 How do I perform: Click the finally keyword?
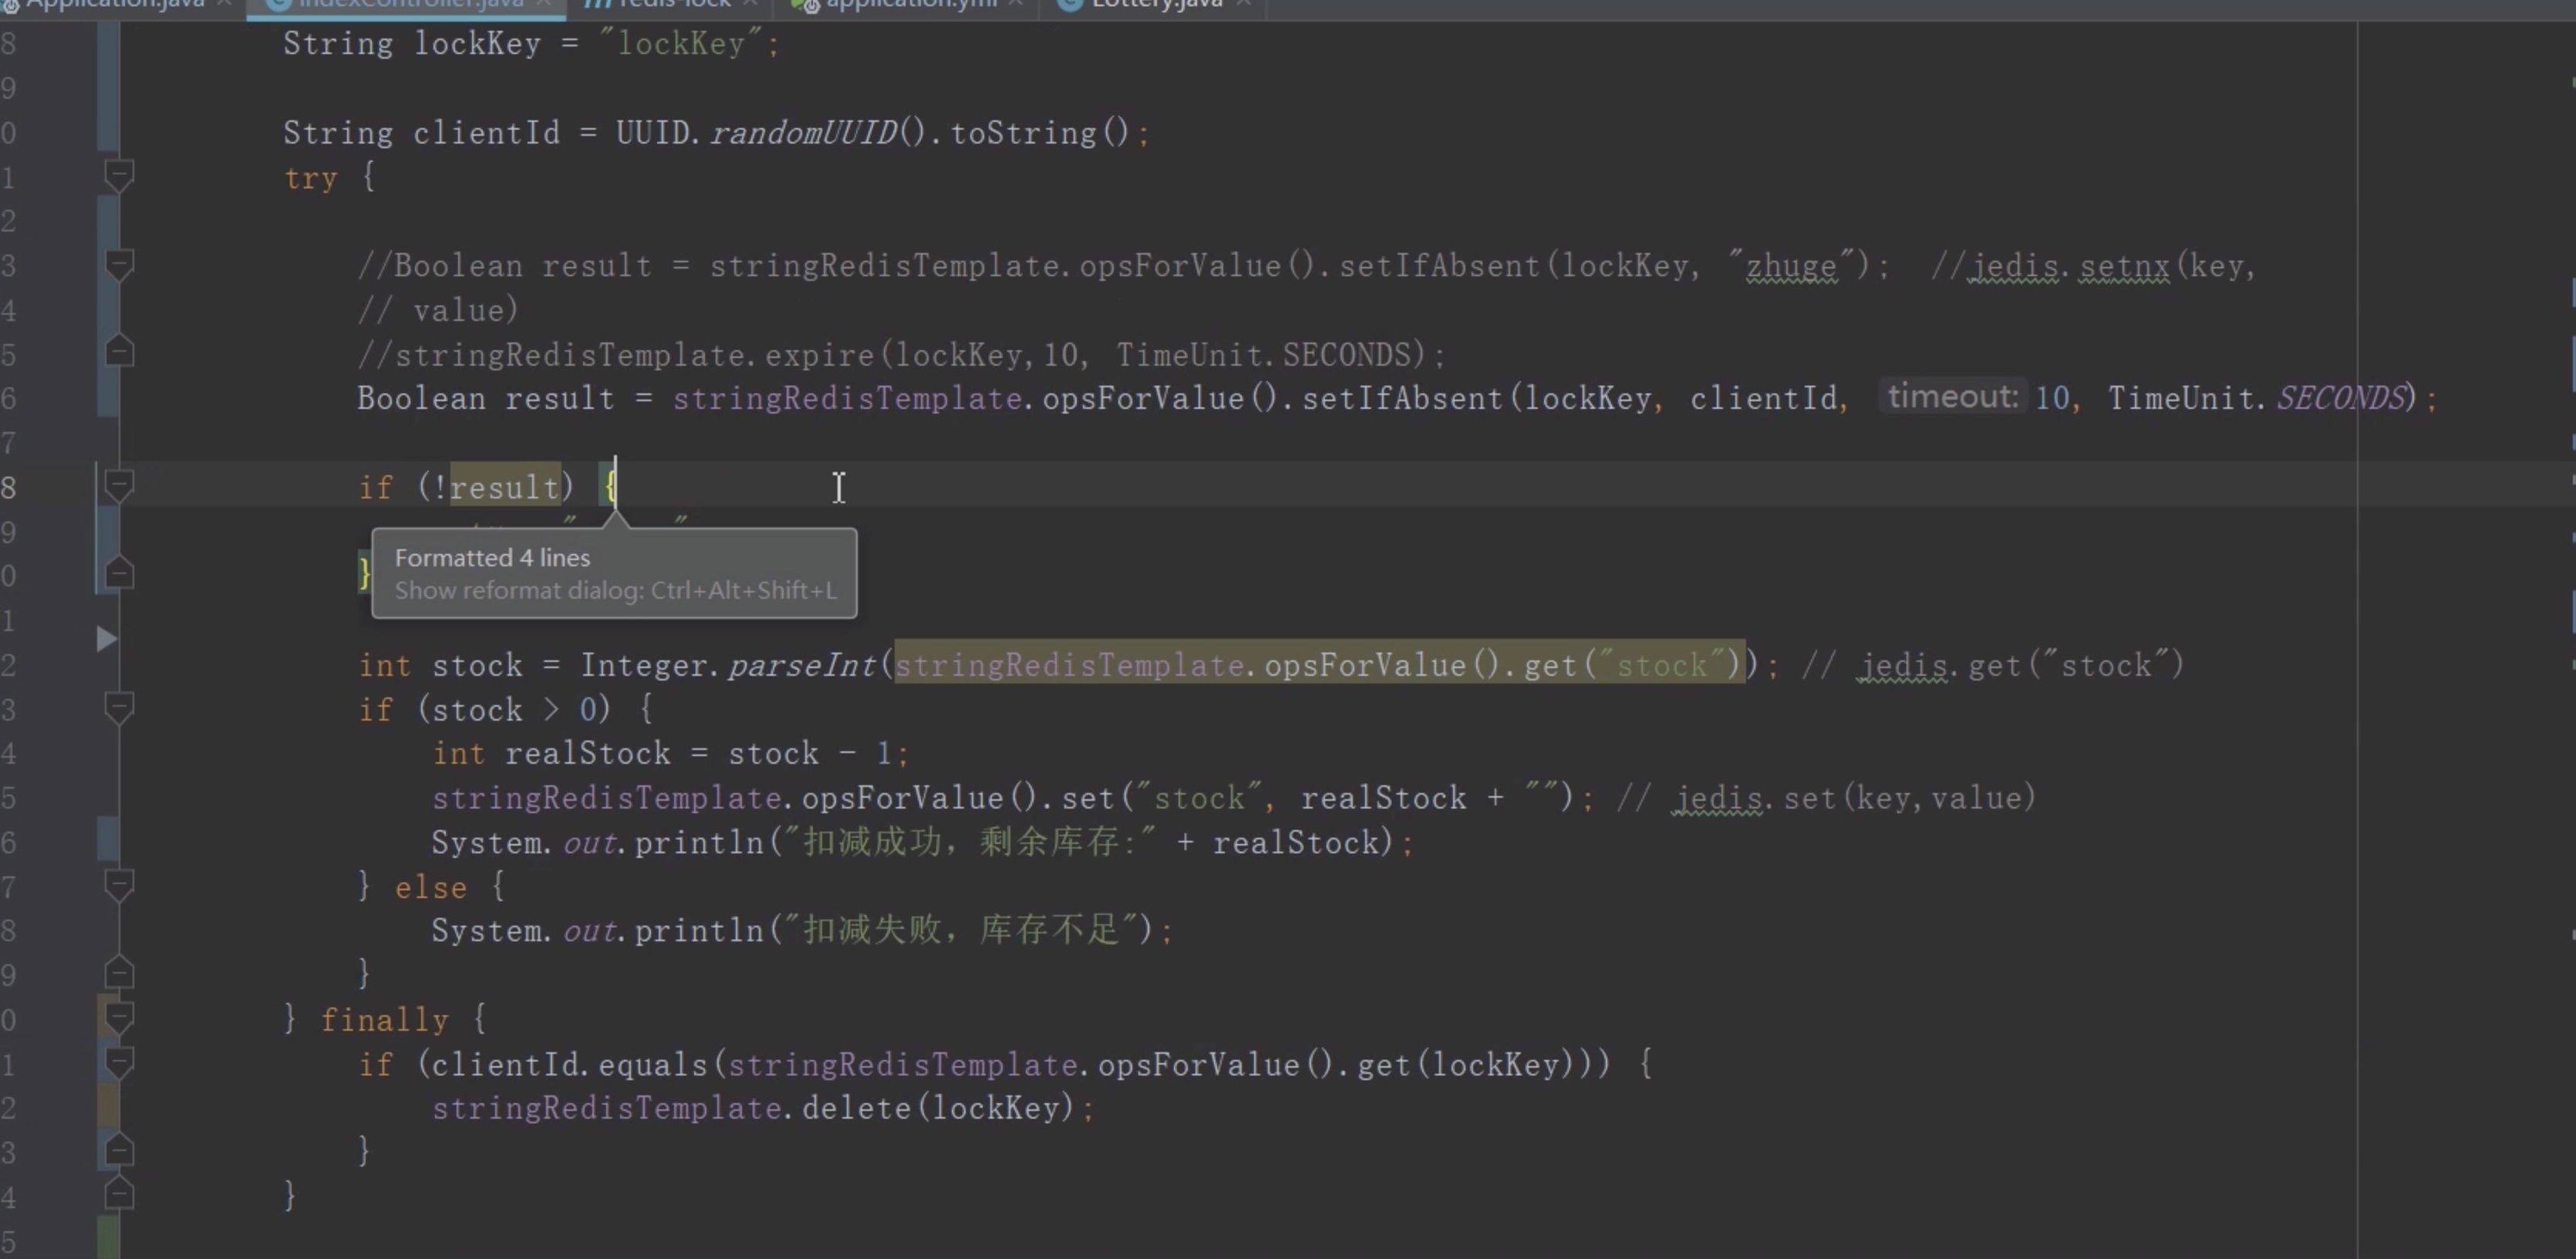(x=385, y=1020)
